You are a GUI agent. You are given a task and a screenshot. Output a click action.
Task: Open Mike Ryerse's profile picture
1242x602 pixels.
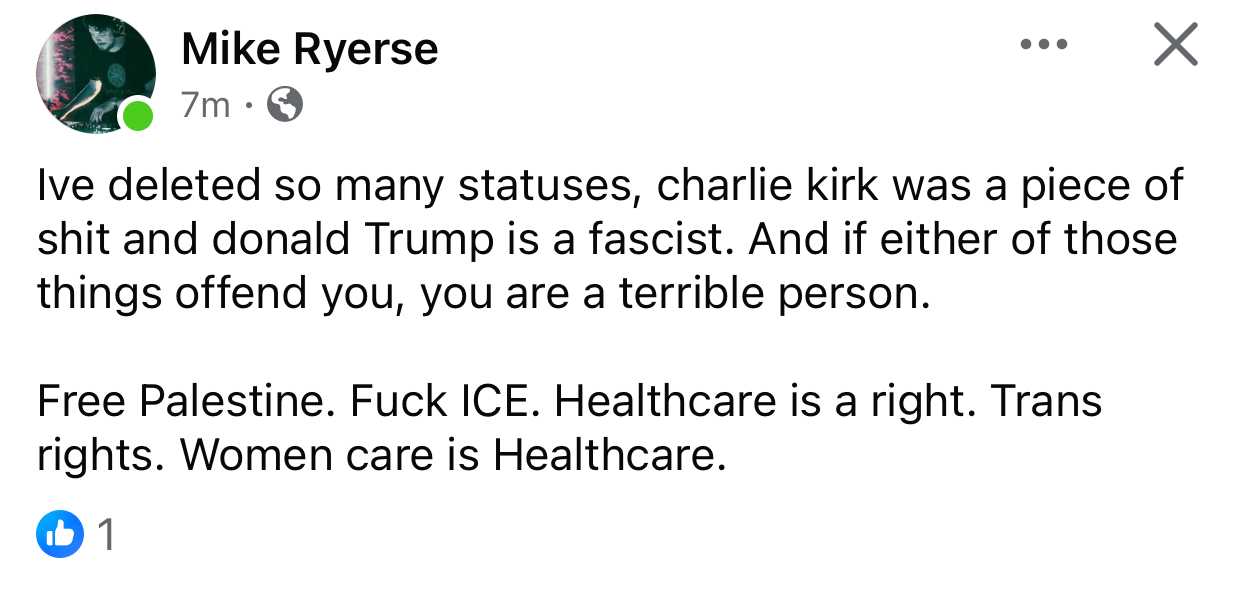[95, 73]
